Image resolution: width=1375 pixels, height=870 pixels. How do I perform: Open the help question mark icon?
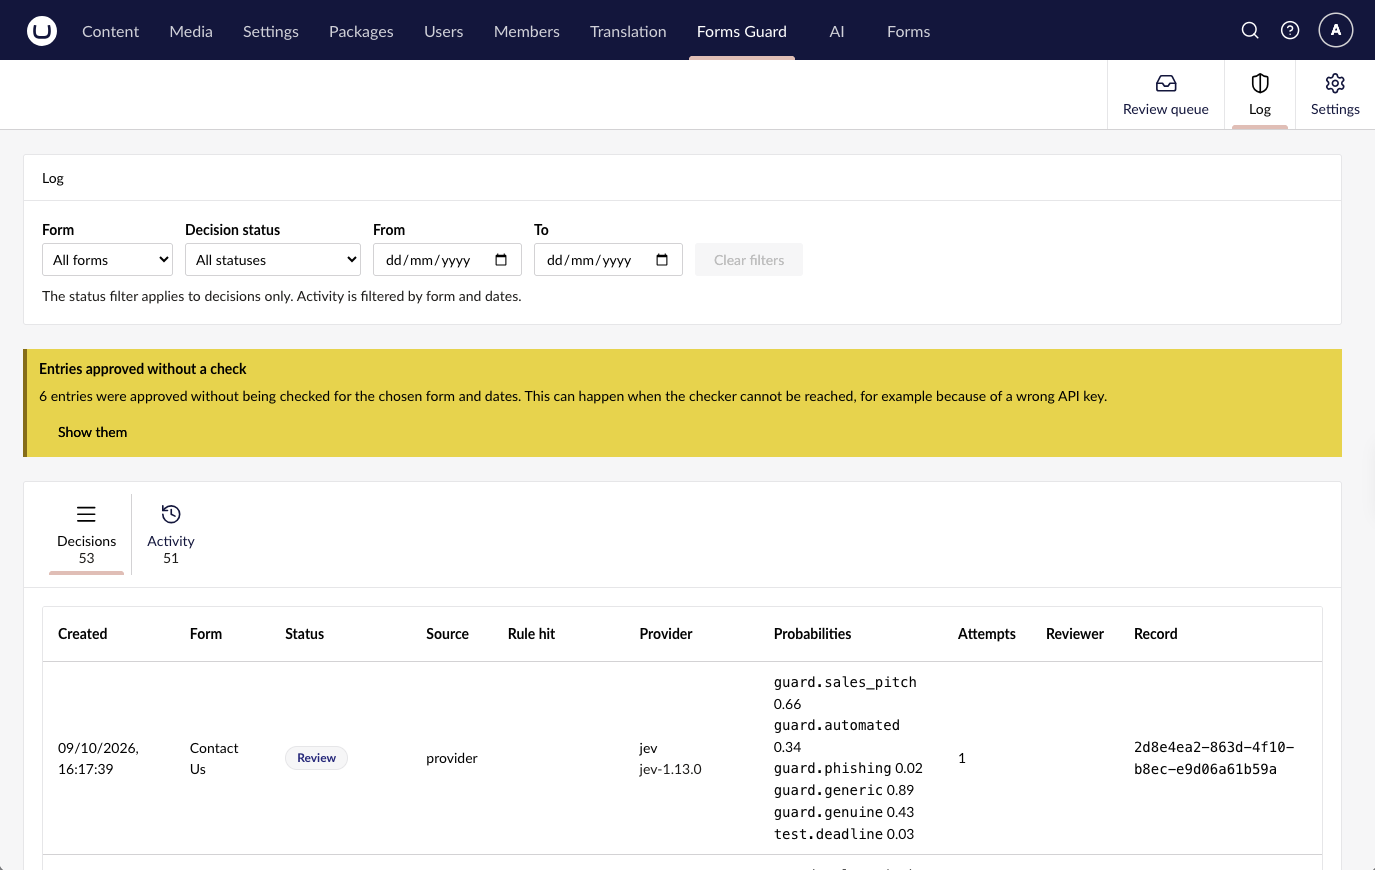tap(1290, 31)
